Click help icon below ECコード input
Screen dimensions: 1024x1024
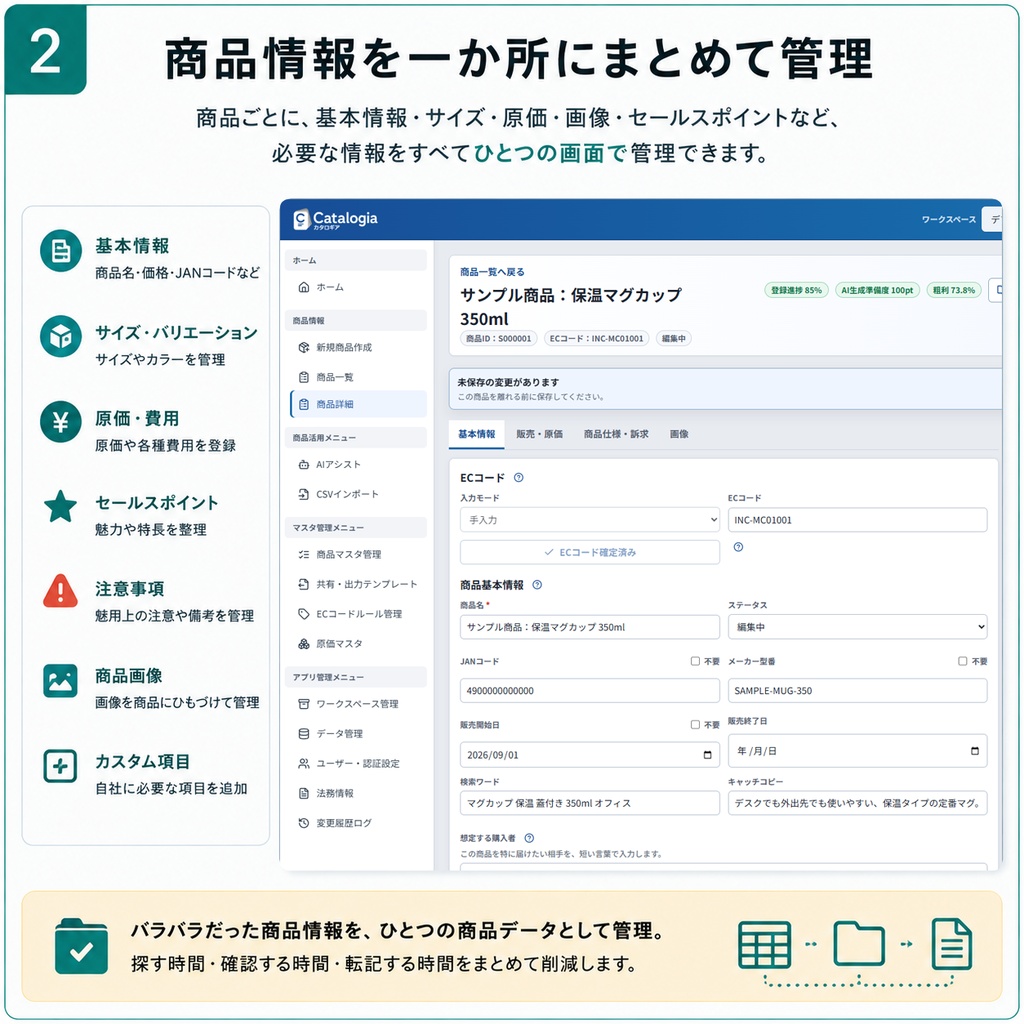(x=738, y=547)
